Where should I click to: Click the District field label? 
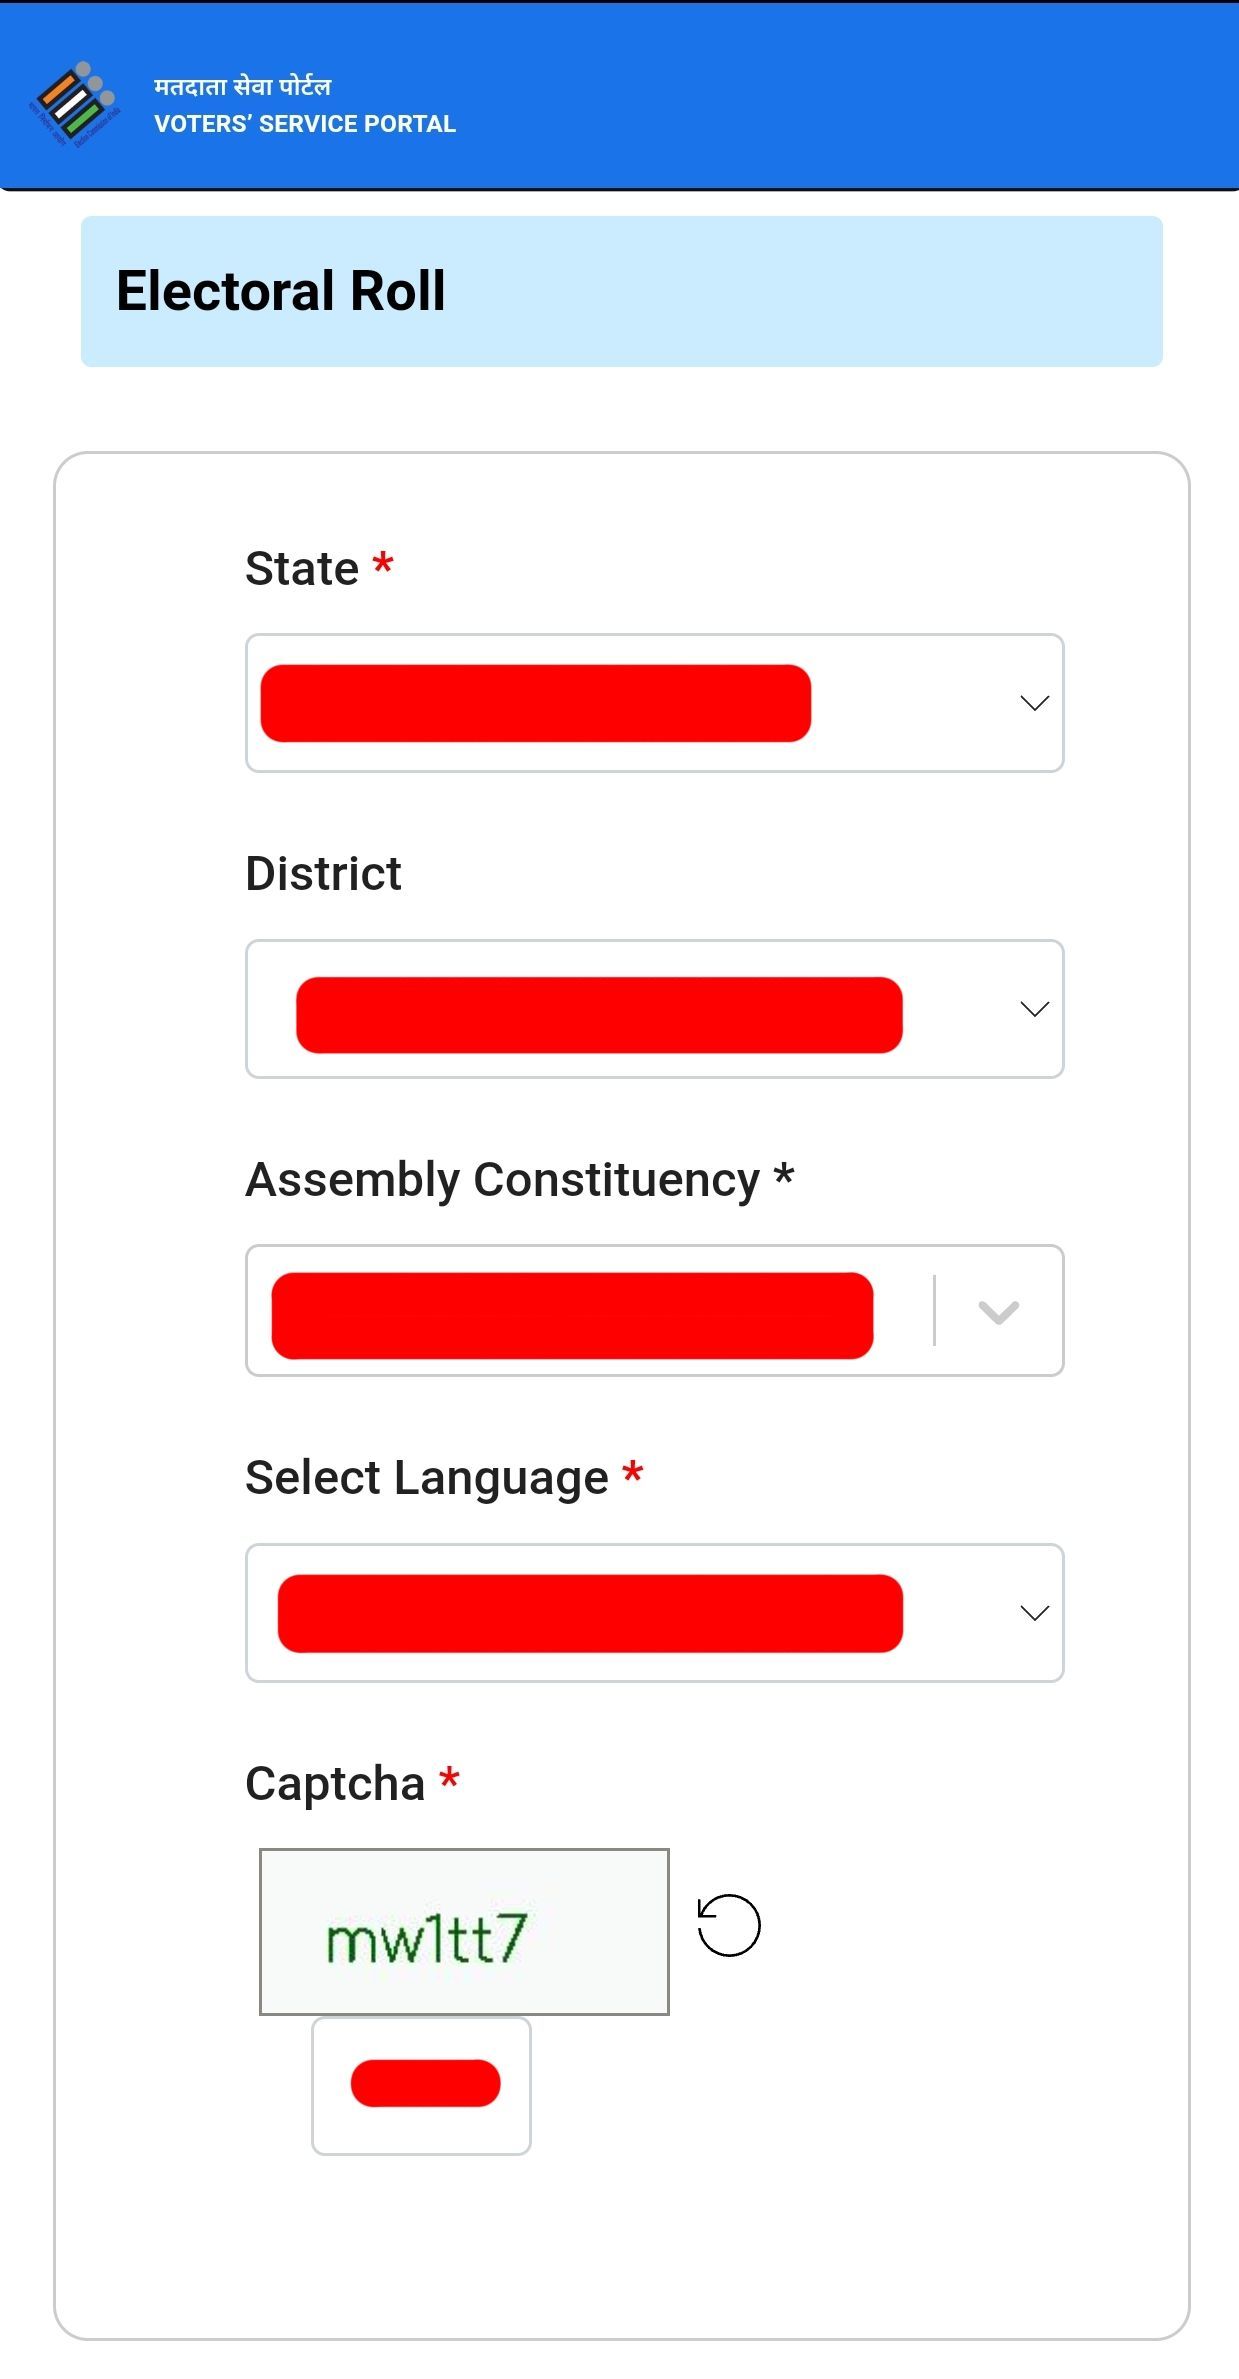pos(324,873)
